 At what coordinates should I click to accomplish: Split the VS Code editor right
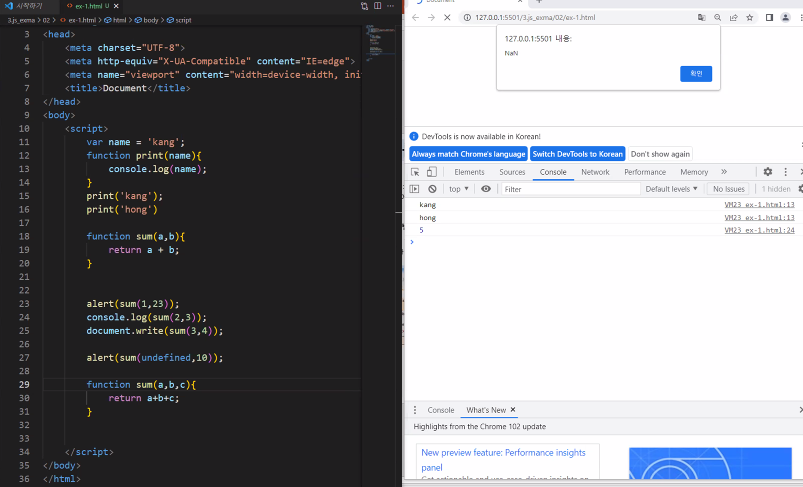(377, 6)
